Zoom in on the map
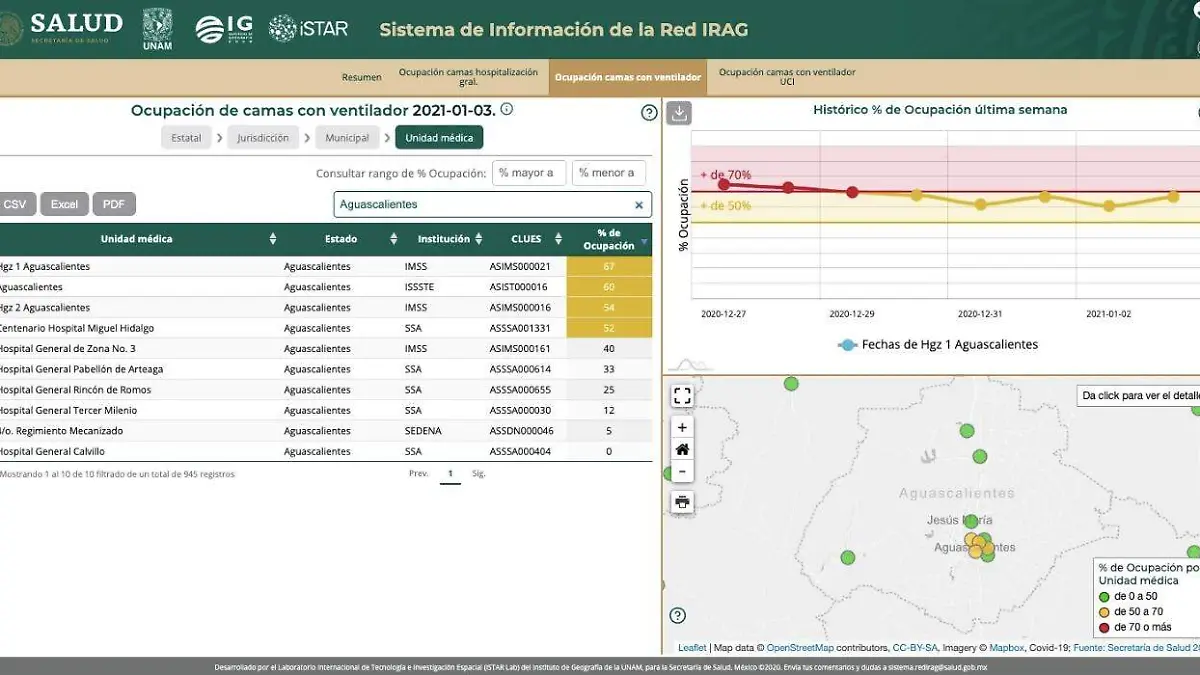Viewport: 1200px width, 675px height. (682, 427)
